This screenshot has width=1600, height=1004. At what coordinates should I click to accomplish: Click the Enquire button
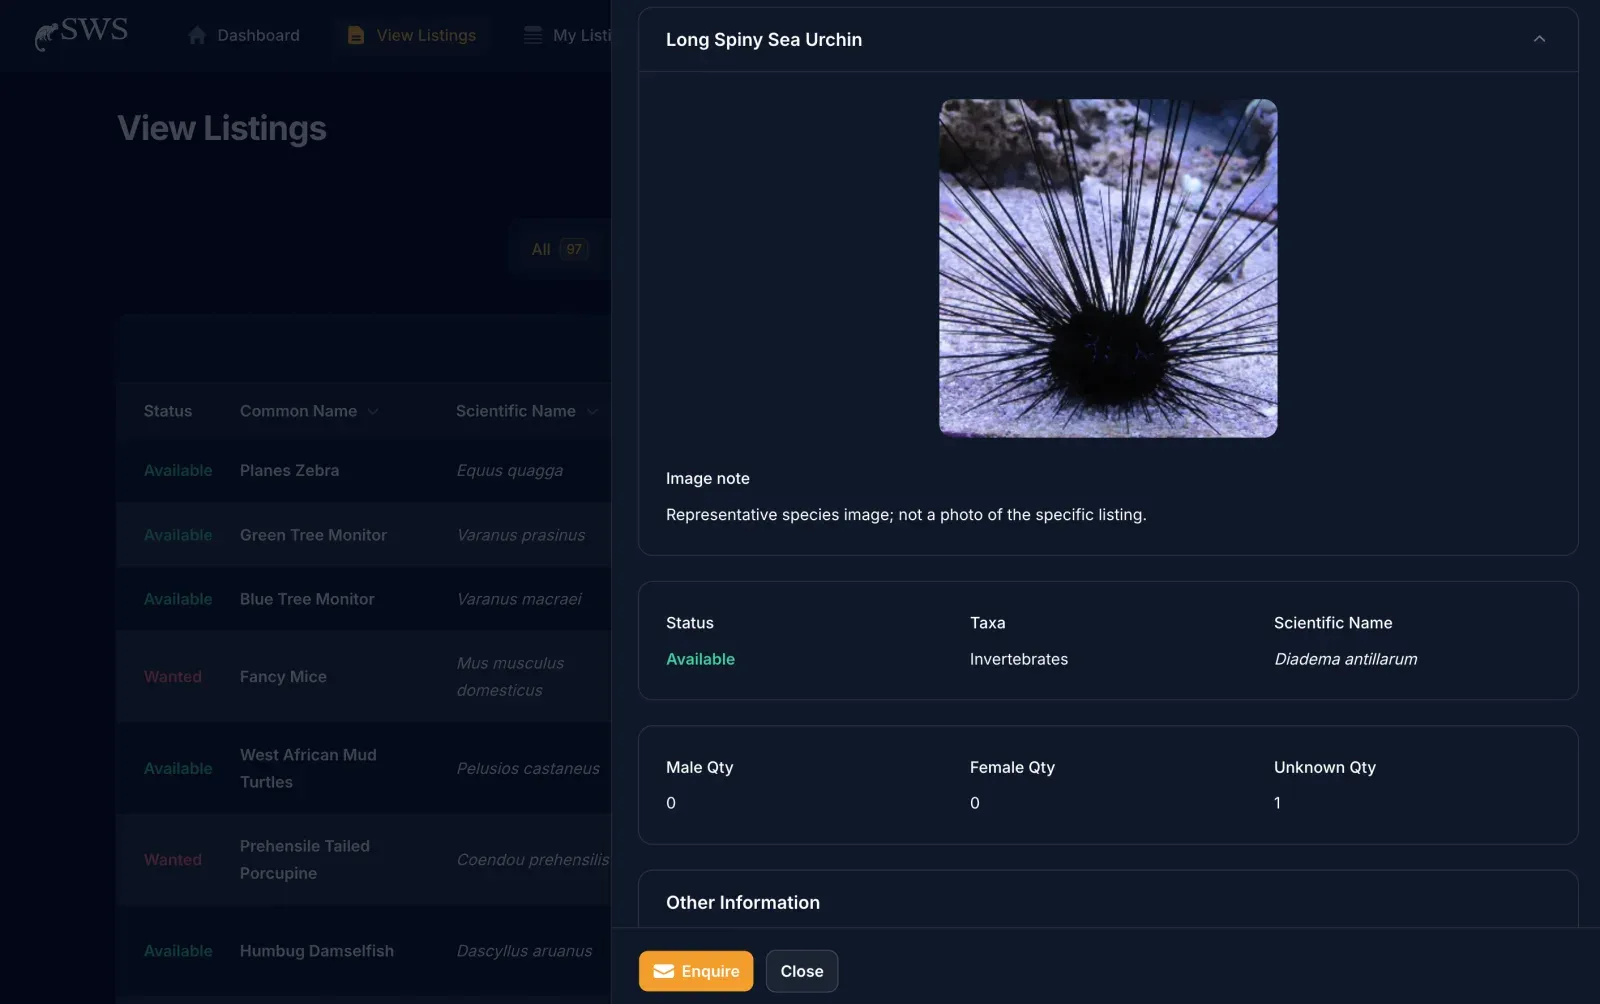(696, 971)
